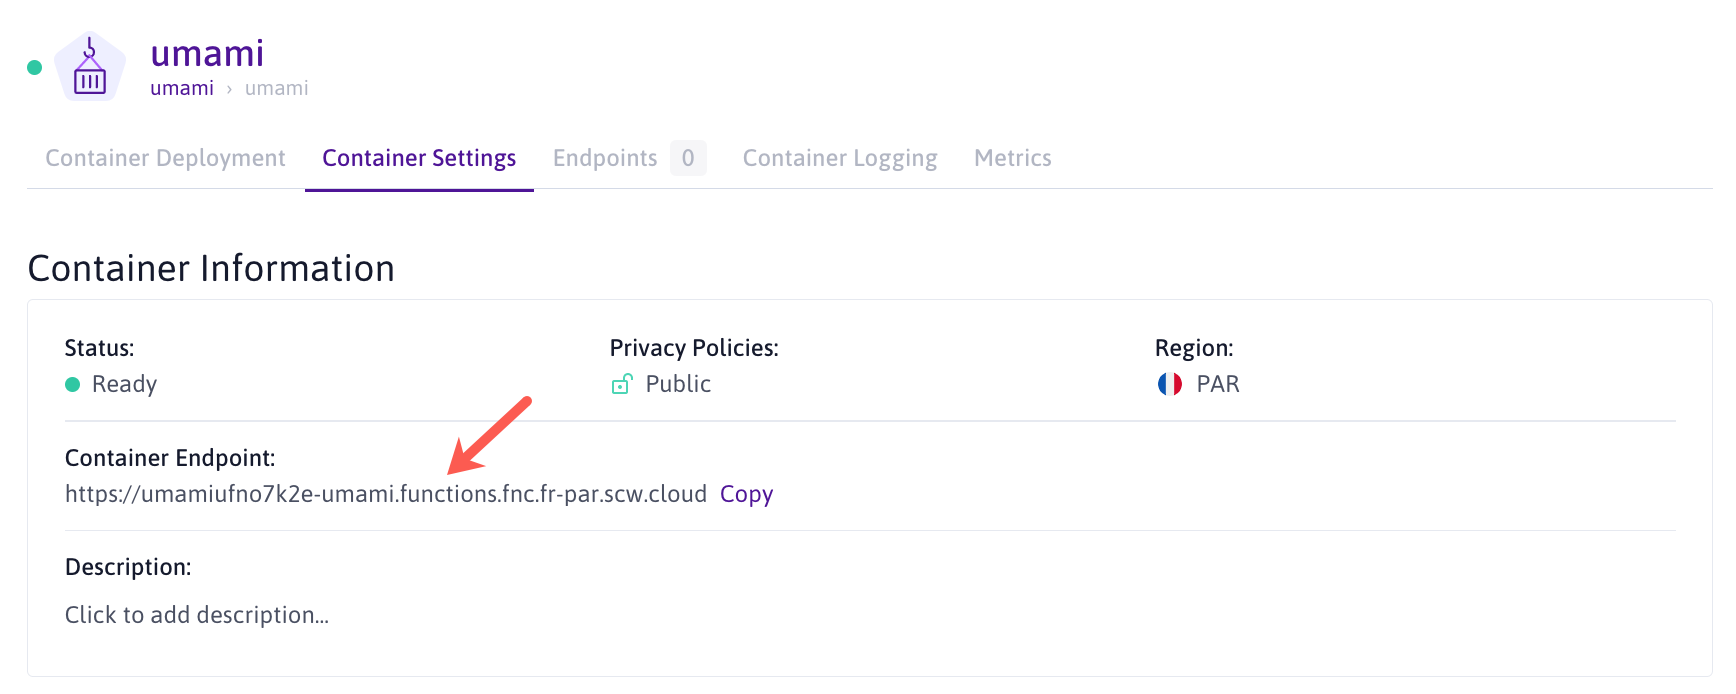Click the Public privacy policy label
Viewport: 1736px width, 694px height.
click(678, 385)
